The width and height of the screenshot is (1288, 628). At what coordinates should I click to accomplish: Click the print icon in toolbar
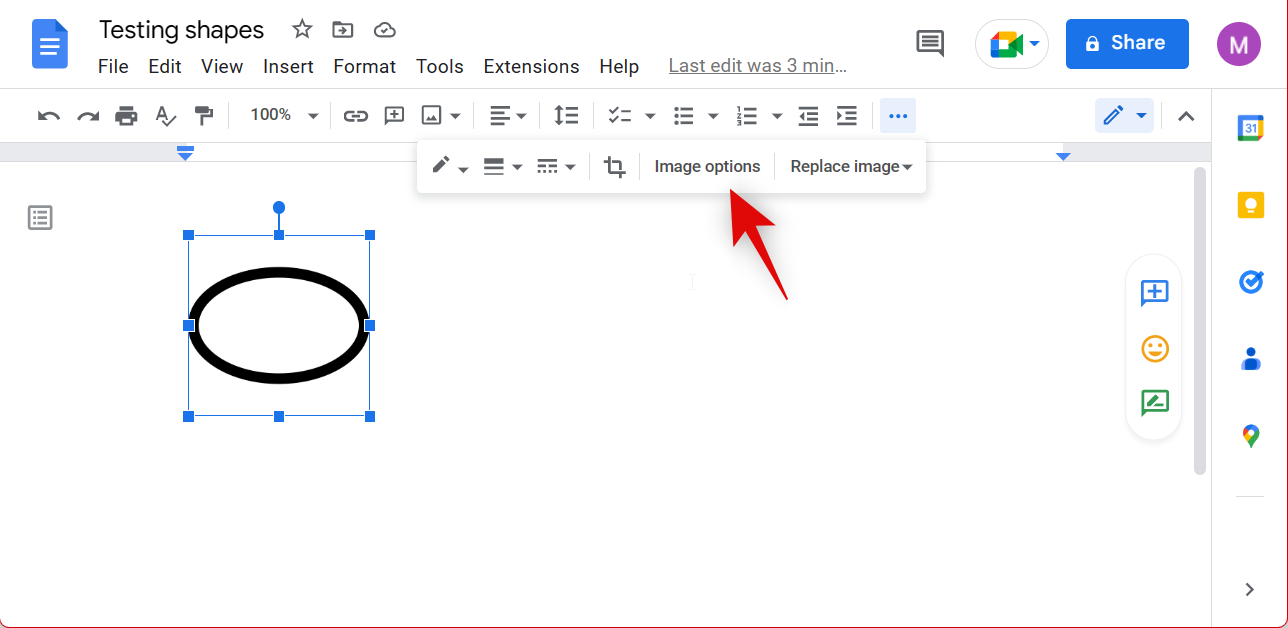click(126, 116)
